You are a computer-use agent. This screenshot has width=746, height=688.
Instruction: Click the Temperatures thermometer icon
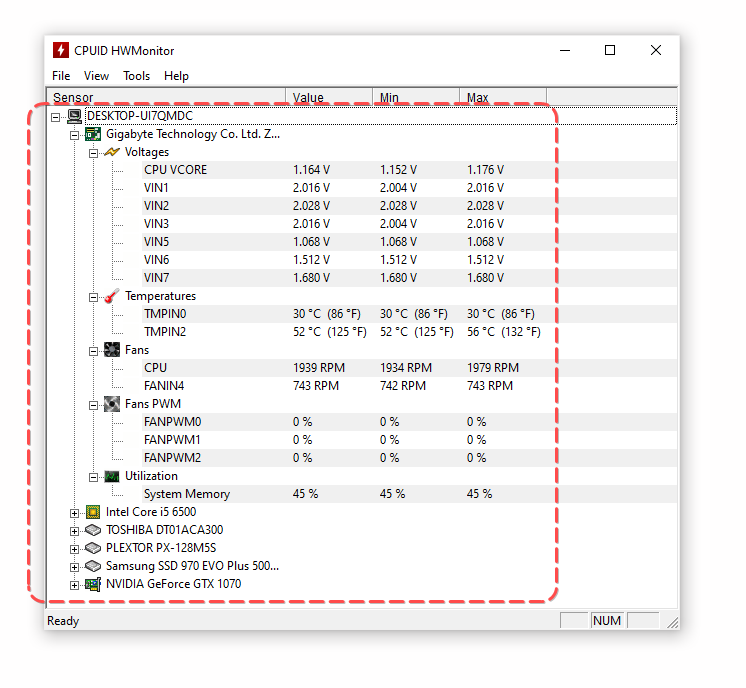point(112,296)
